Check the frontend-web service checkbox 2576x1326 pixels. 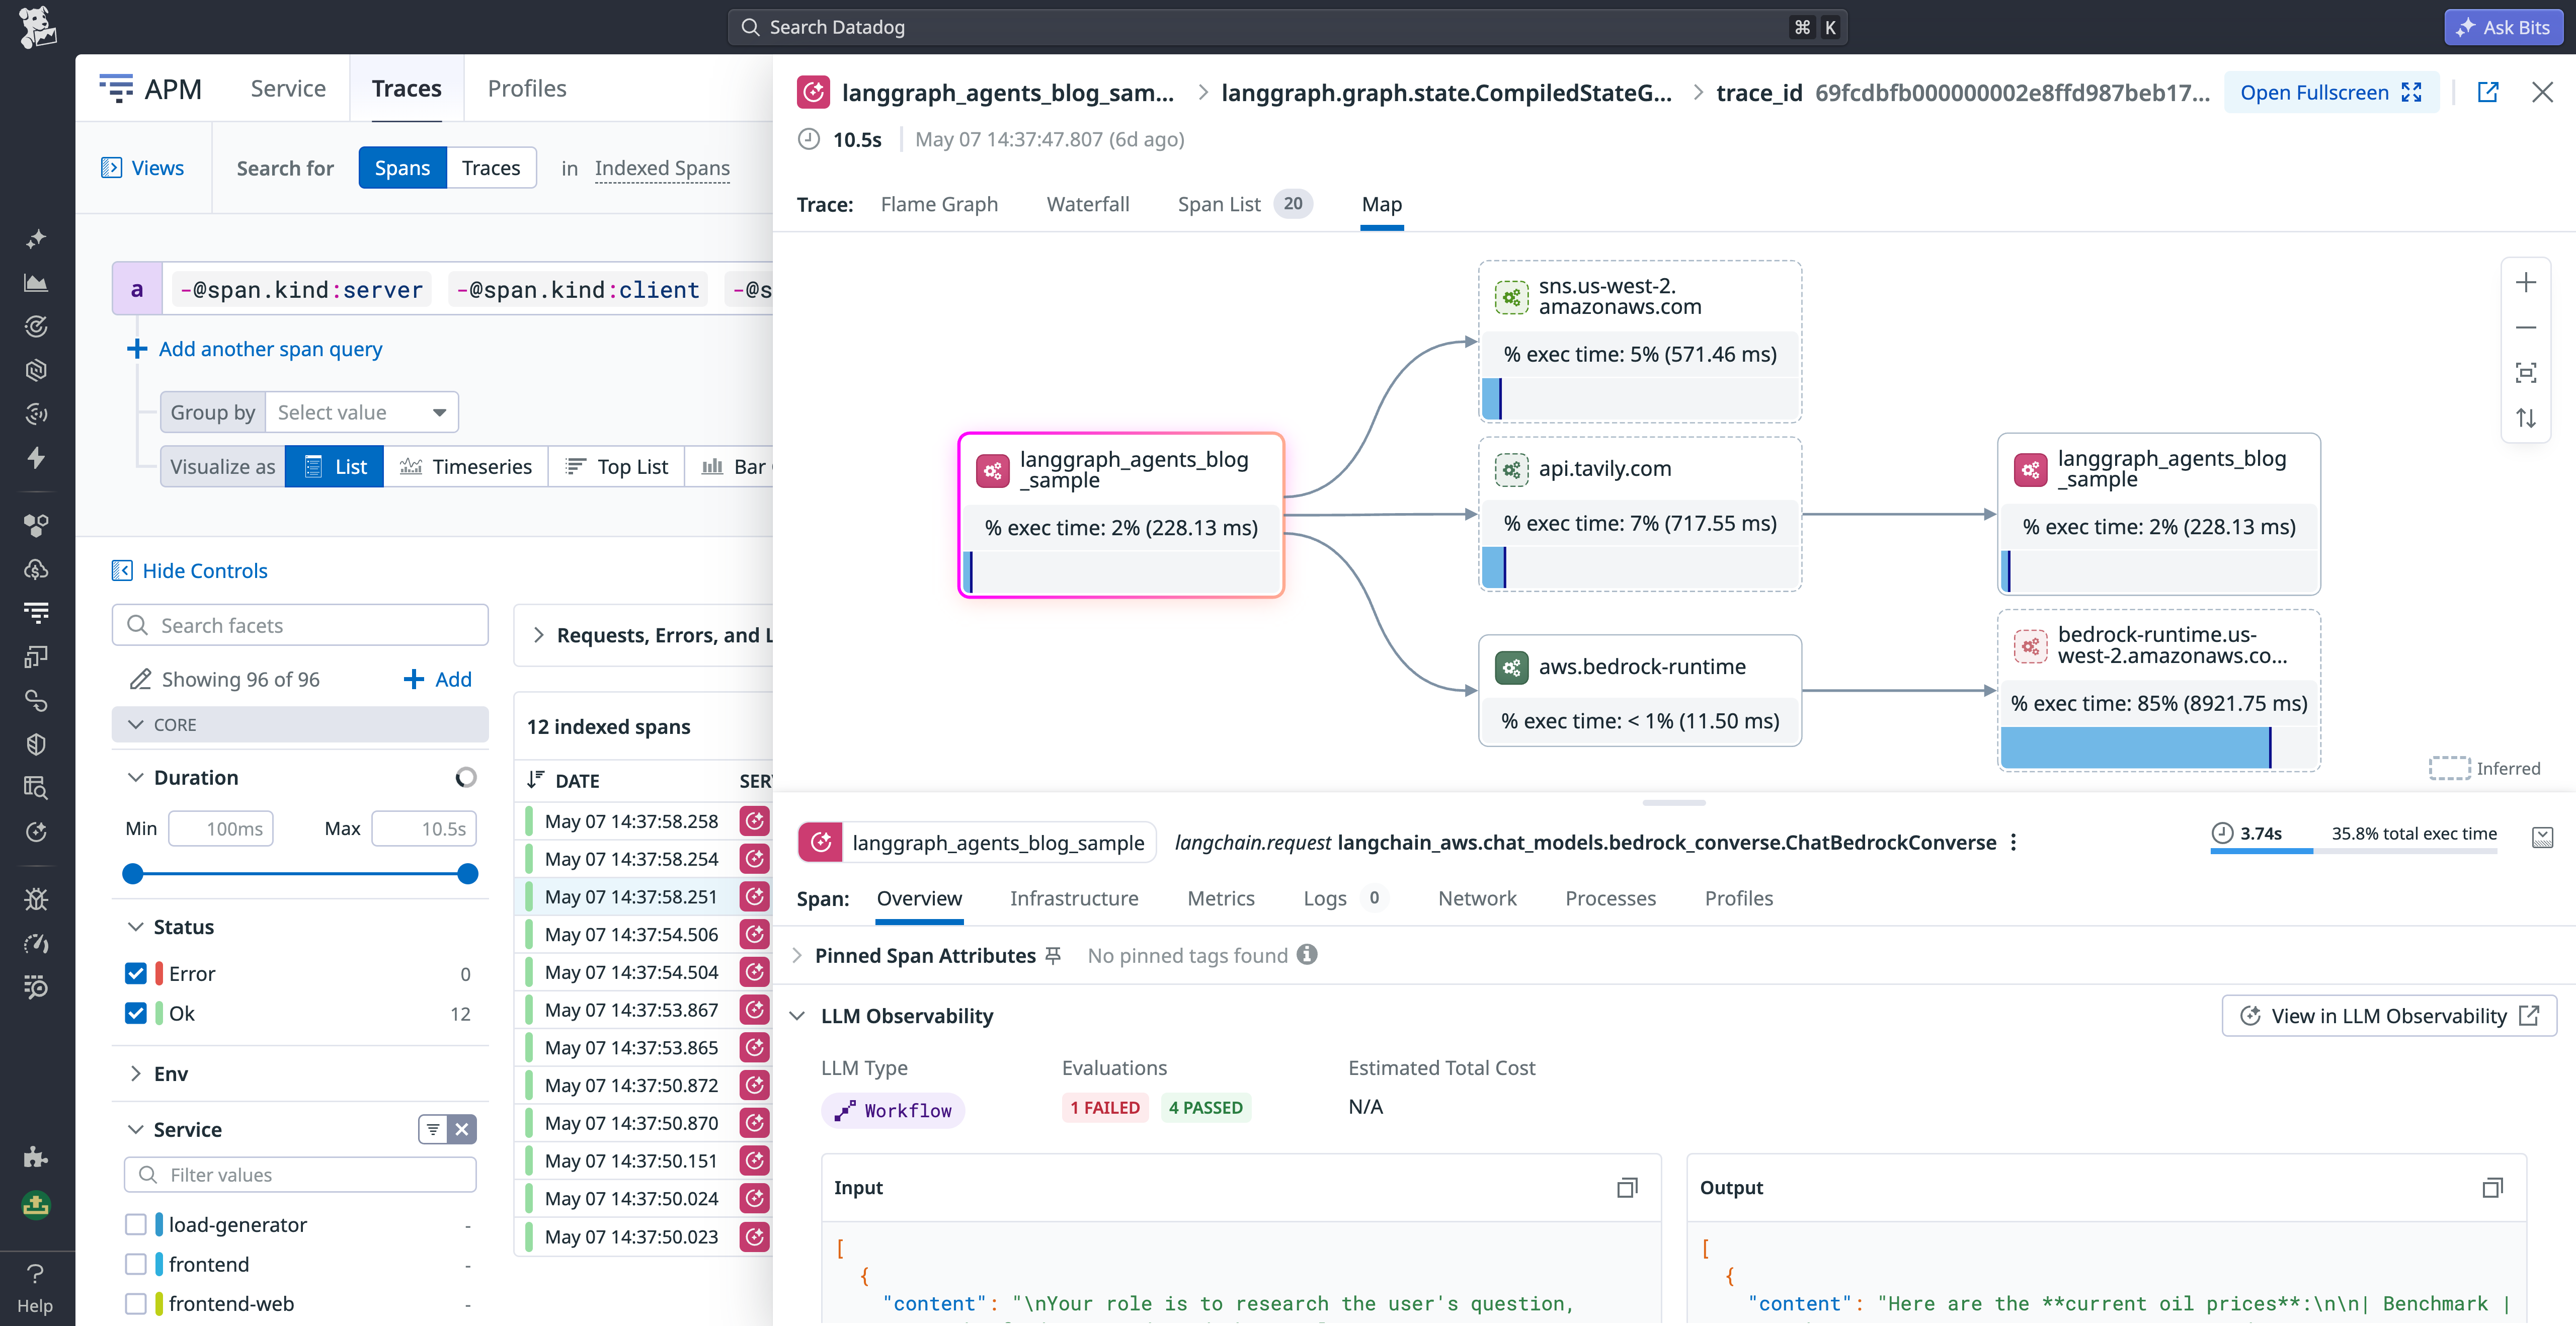coord(136,1303)
